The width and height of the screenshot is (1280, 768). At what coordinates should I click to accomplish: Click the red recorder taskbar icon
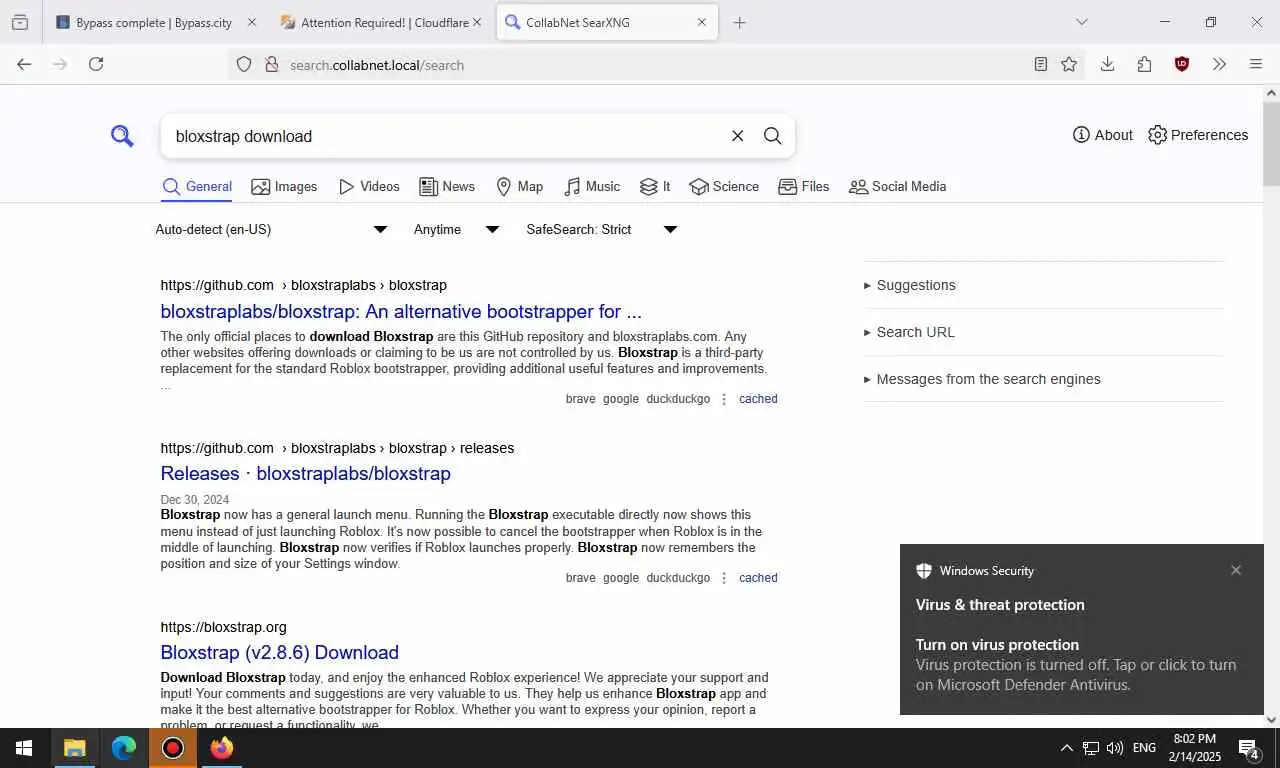pyautogui.click(x=173, y=748)
